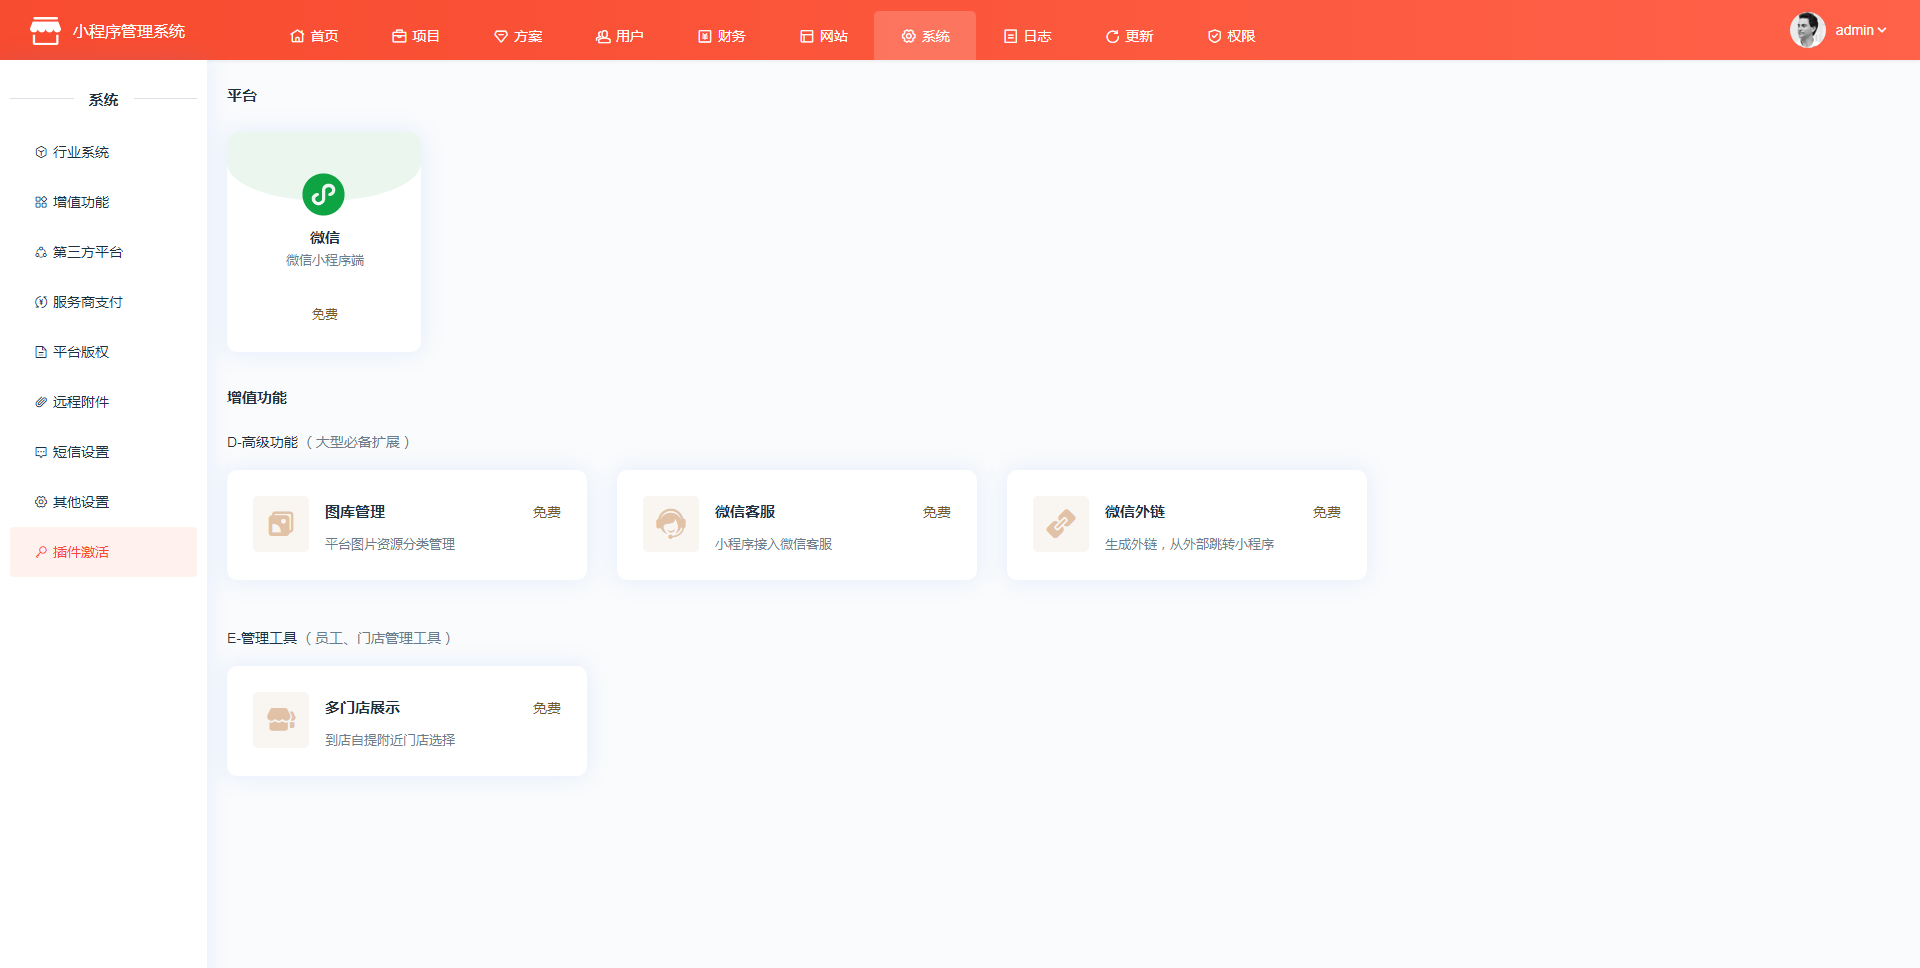Open the 方案 top menu

[x=518, y=36]
